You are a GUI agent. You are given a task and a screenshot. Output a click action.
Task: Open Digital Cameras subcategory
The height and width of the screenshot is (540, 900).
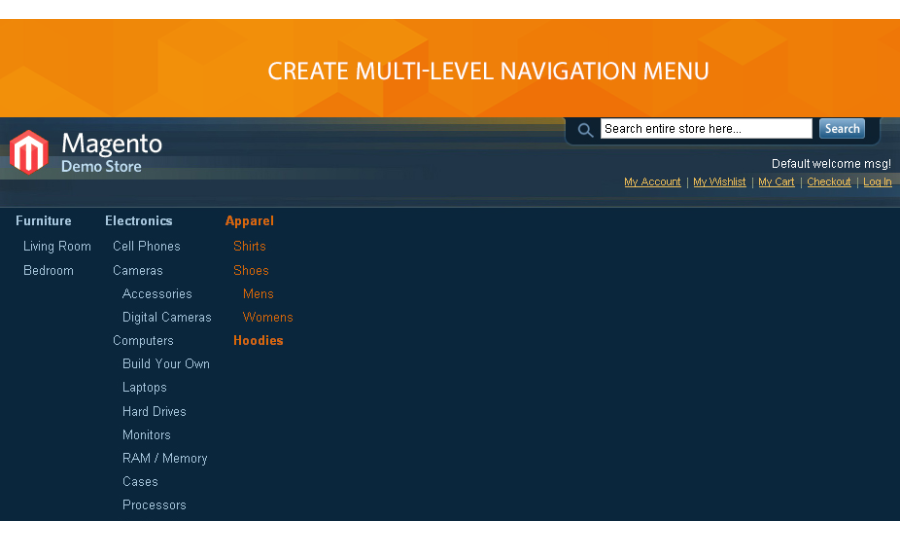pos(167,317)
